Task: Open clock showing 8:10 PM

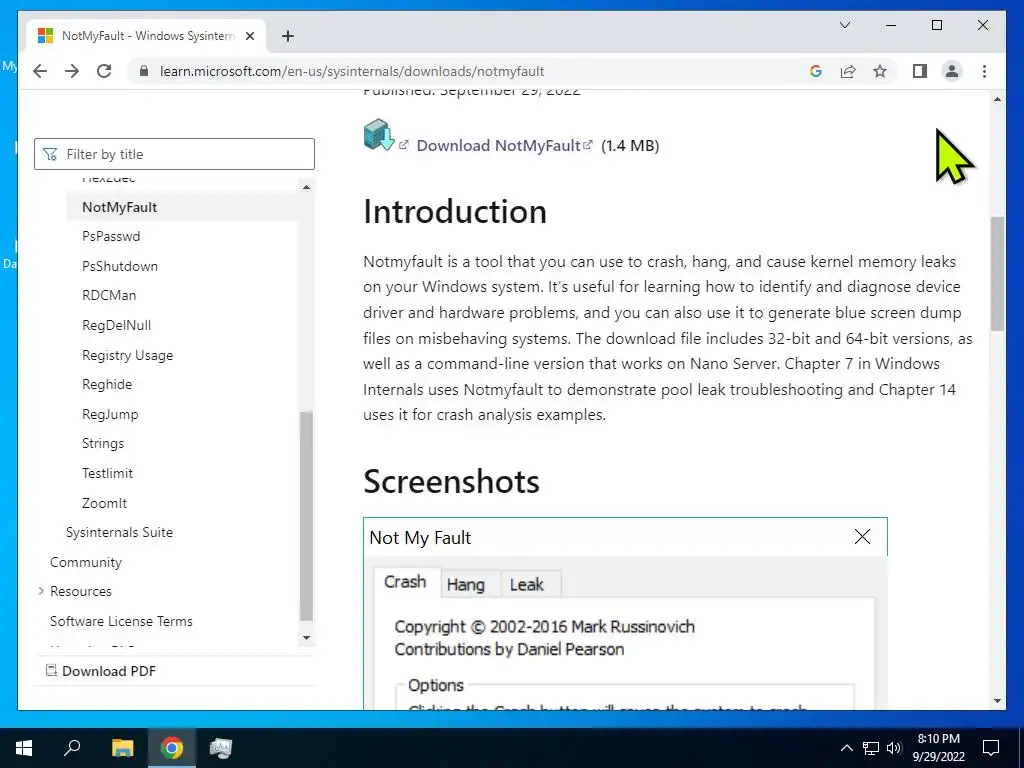Action: pyautogui.click(x=938, y=748)
